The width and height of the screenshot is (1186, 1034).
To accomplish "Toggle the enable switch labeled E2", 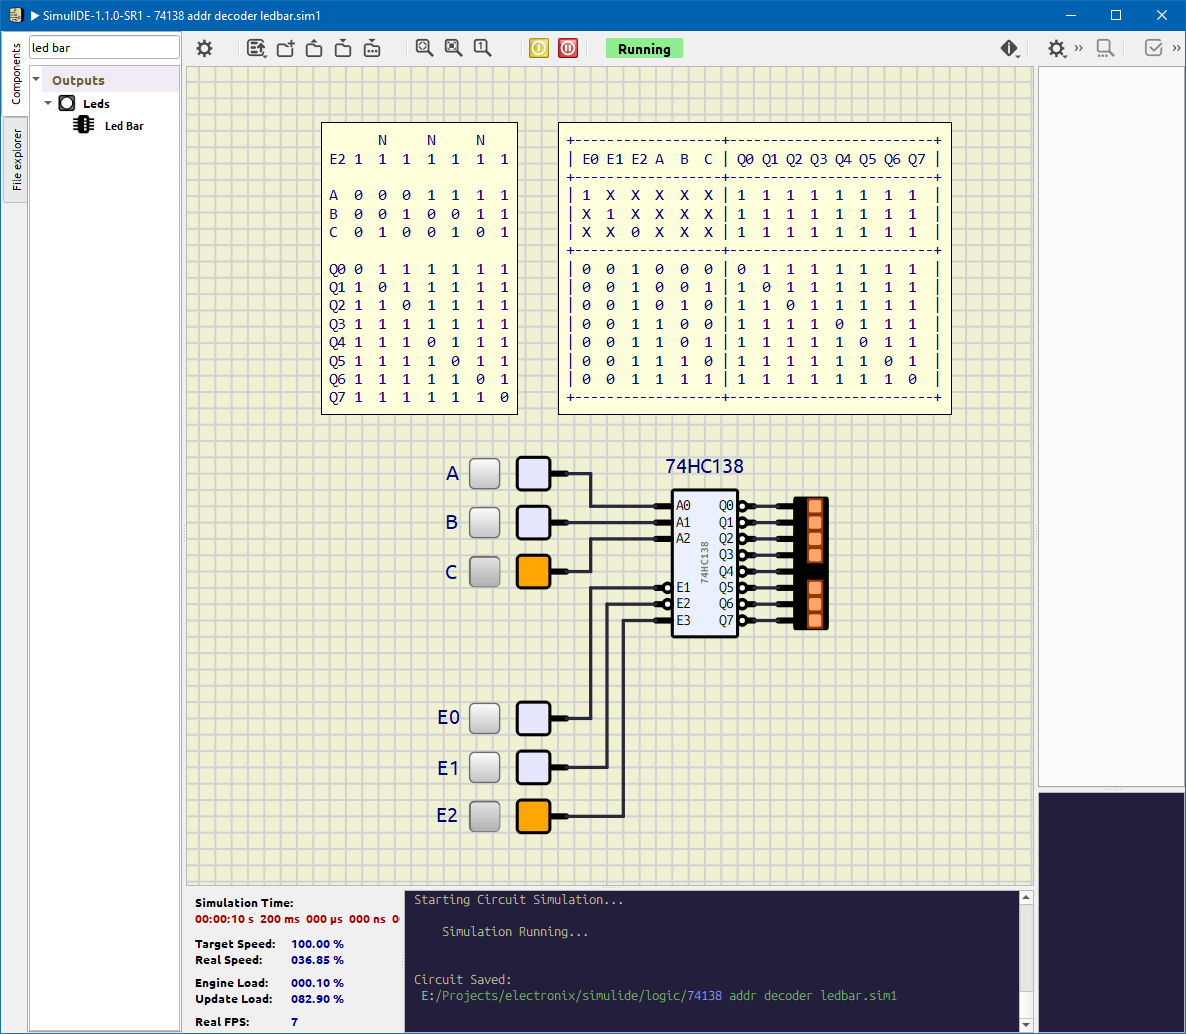I will pos(485,816).
